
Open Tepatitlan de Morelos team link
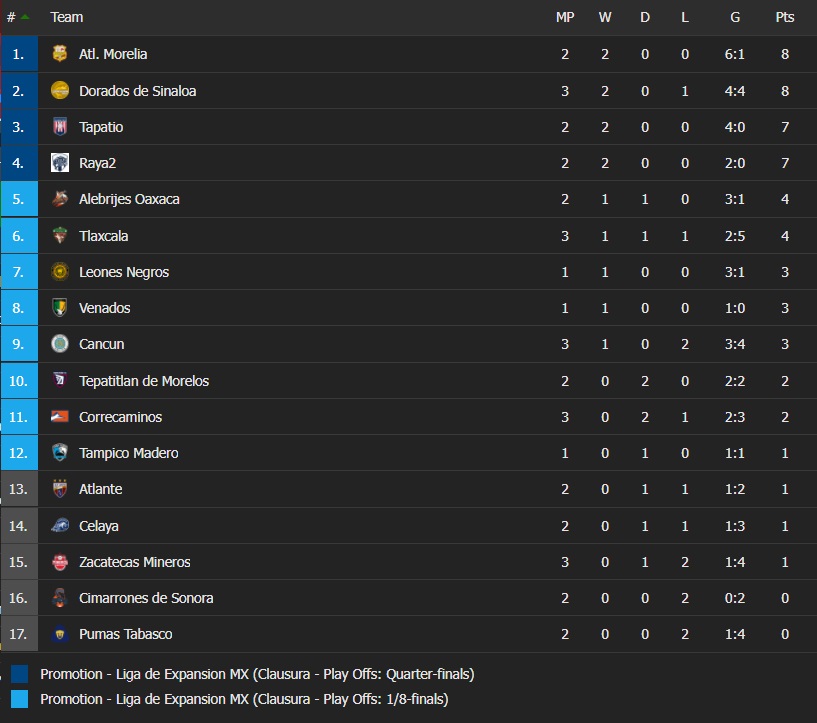tap(144, 381)
